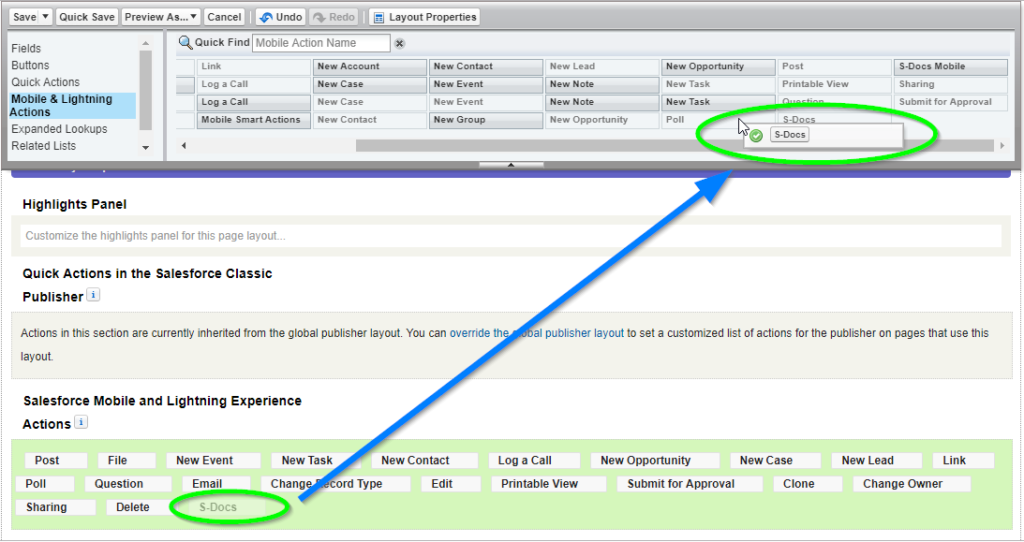Select New Group in the palette
1024x542 pixels.
point(486,120)
